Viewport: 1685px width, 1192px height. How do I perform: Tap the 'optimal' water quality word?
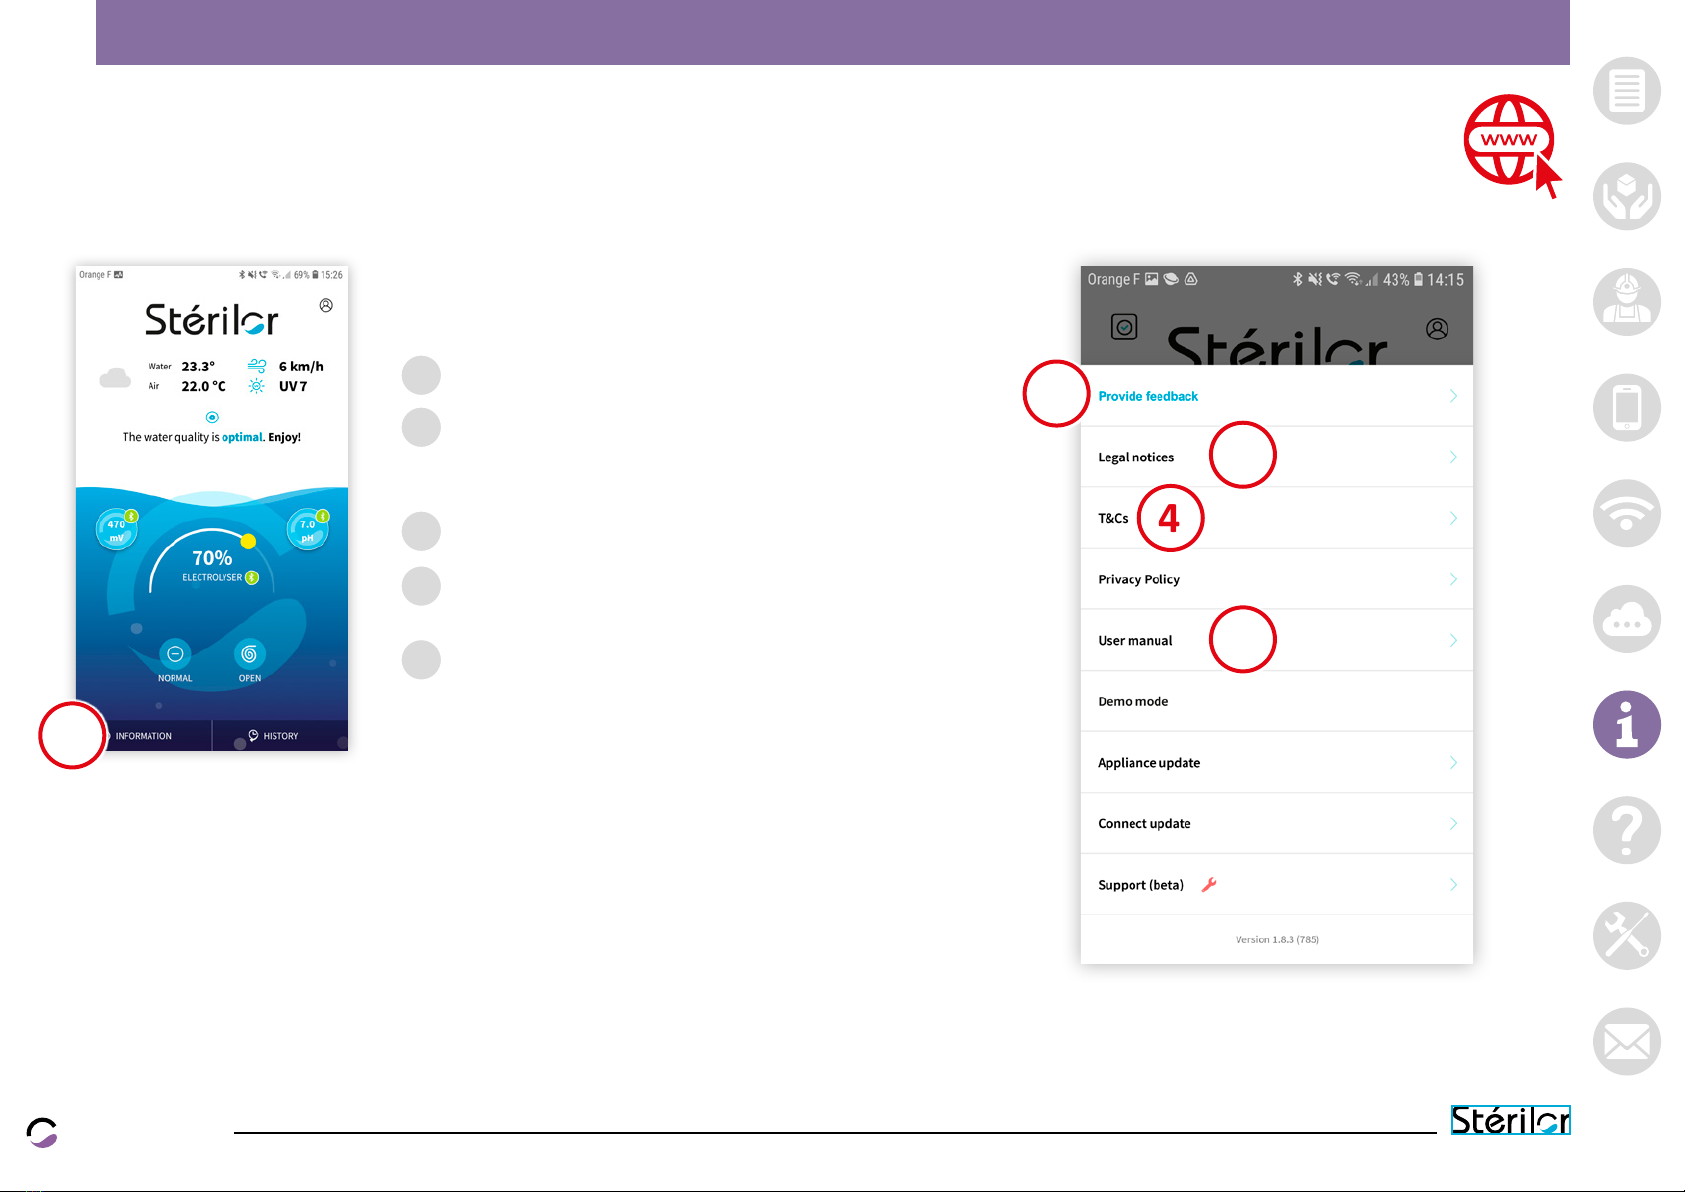pos(242,437)
